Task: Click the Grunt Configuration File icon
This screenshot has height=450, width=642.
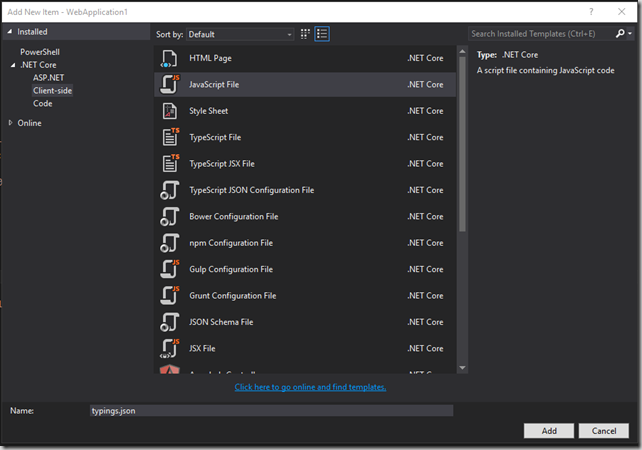Action: coord(170,296)
